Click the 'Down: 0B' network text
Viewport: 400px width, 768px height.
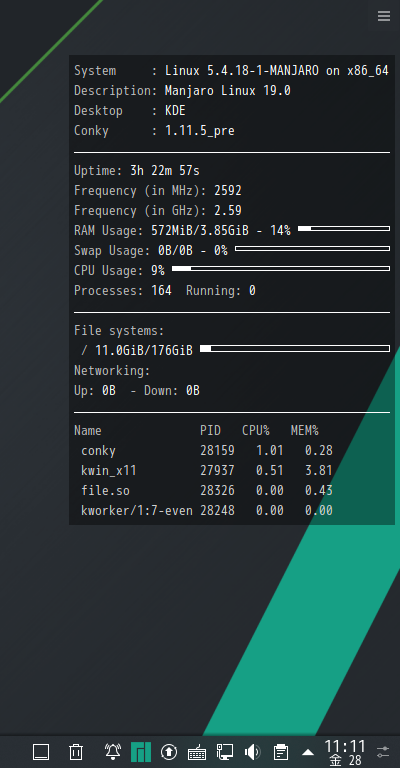172,391
